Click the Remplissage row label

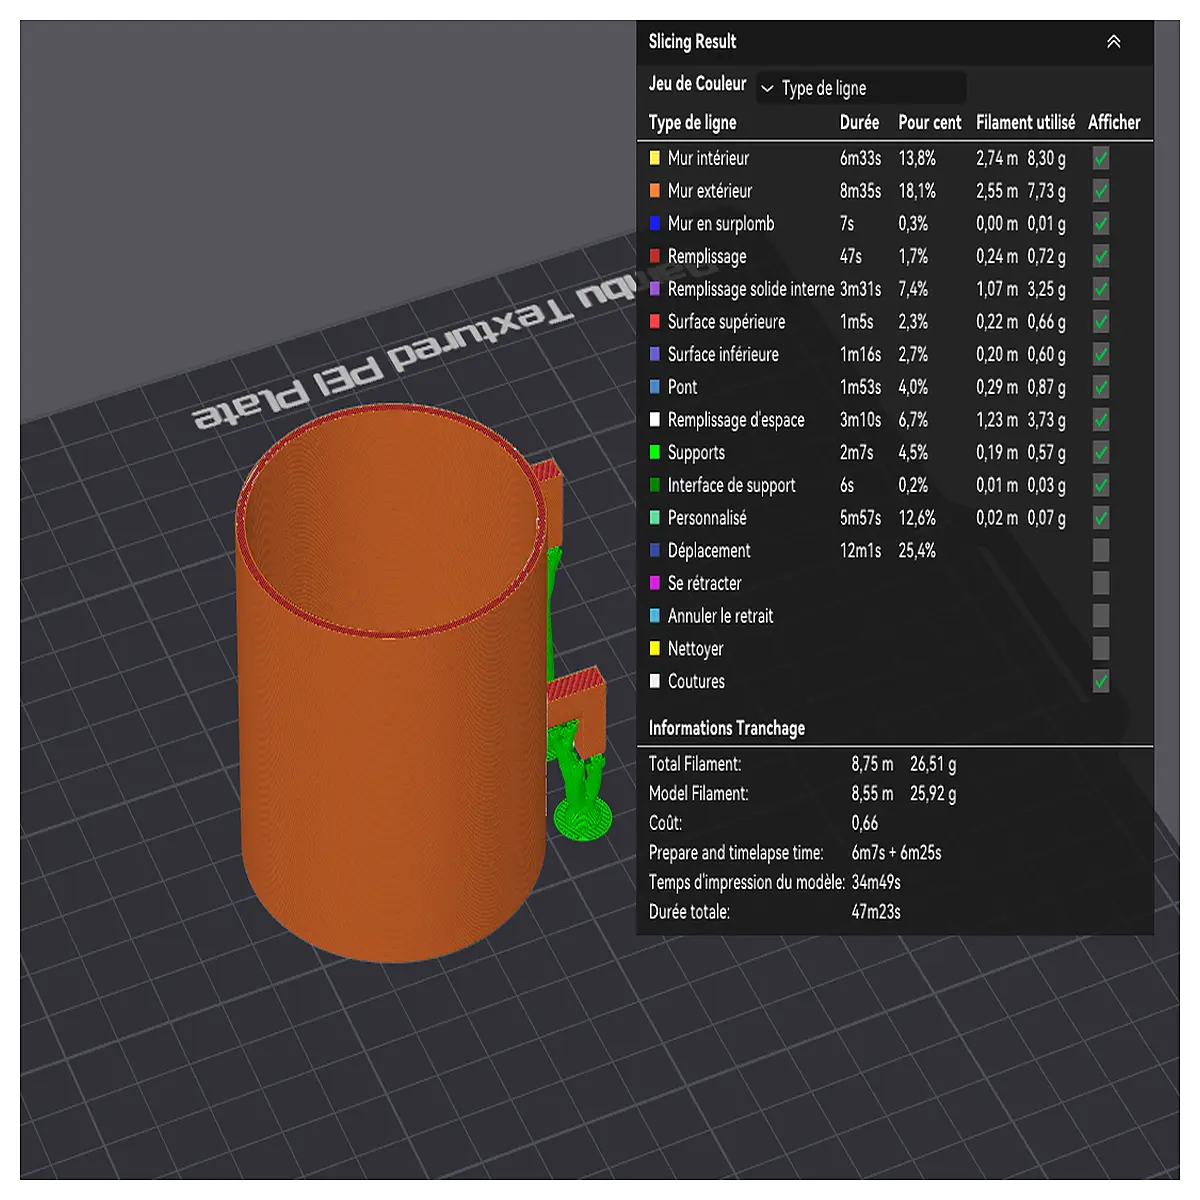pos(707,257)
